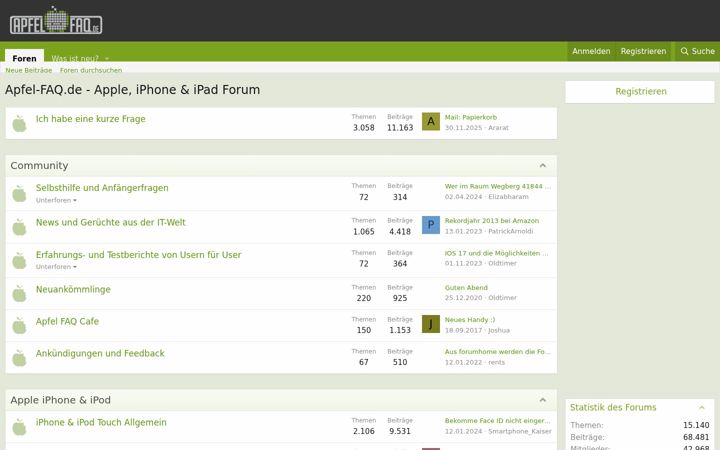The height and width of the screenshot is (450, 720).
Task: Click apple icon beside Erfahrungs- und Testberichte
Action: coord(19,260)
